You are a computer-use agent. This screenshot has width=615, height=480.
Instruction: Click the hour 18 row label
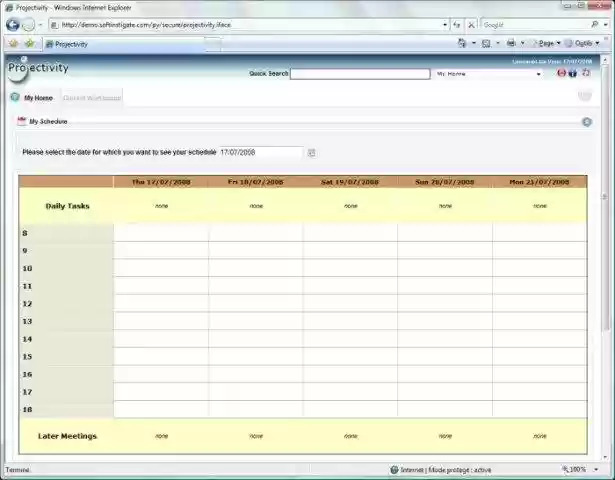tap(27, 410)
